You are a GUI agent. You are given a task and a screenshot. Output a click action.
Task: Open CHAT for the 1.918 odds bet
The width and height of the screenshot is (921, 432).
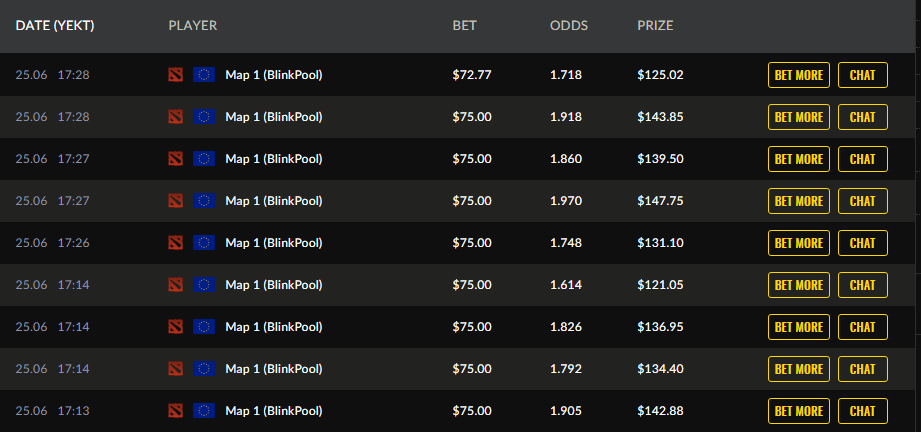click(x=863, y=117)
